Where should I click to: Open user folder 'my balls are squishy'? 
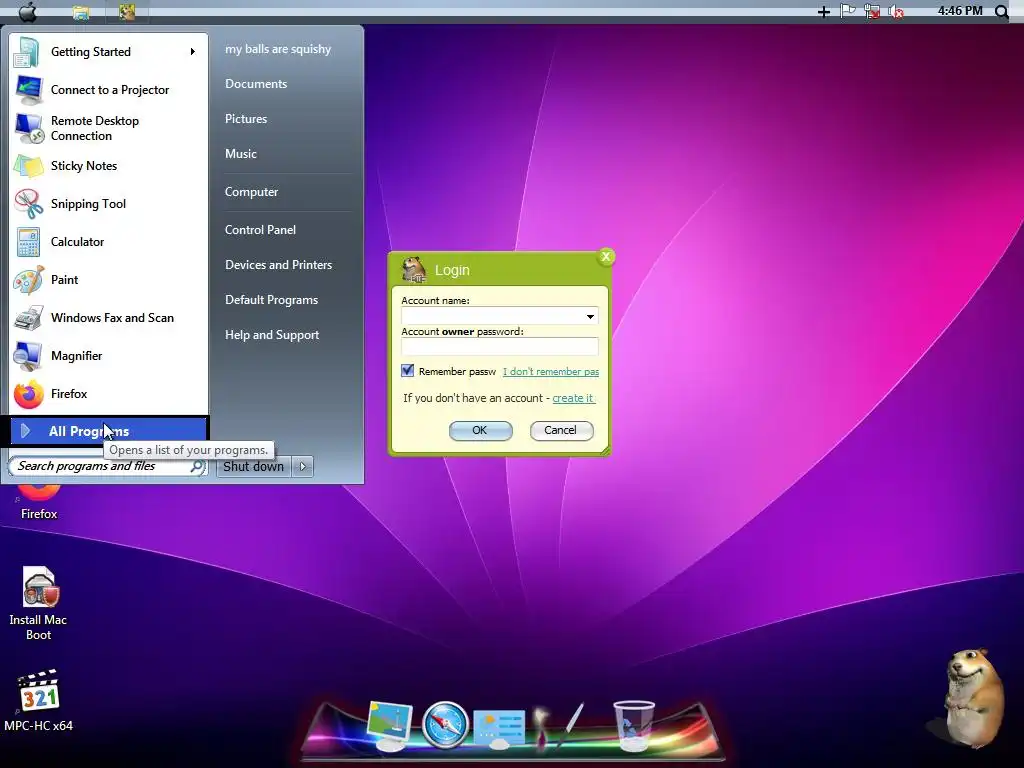tap(278, 49)
